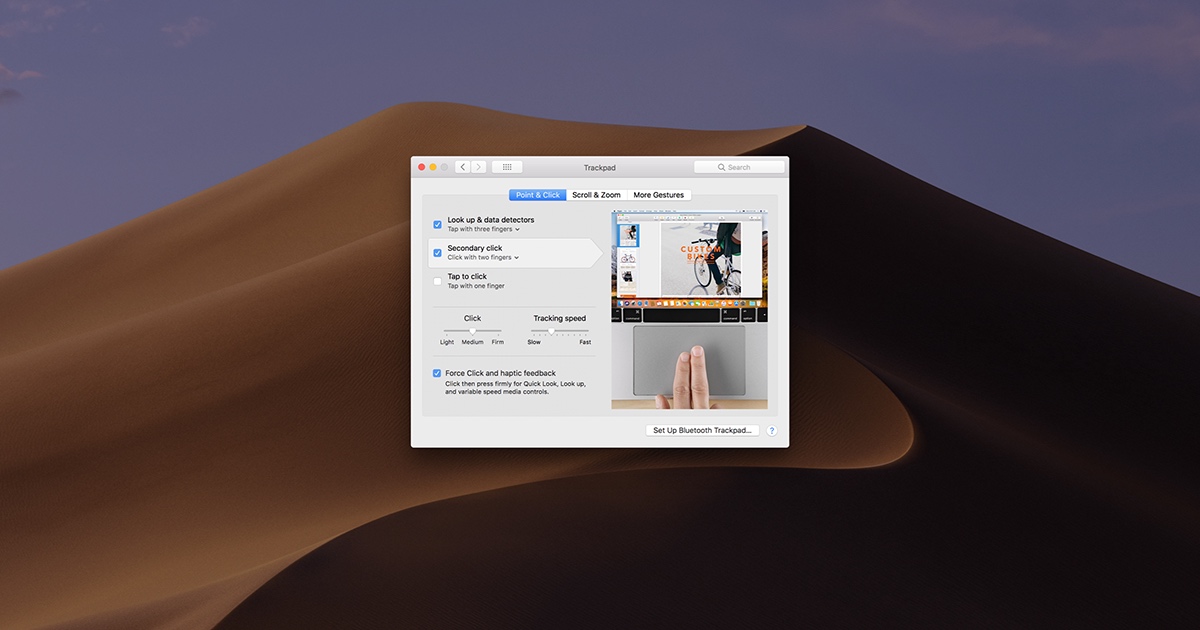Viewport: 1200px width, 630px height.
Task: Expand the Tap with three fingers dropdown
Action: [x=484, y=229]
